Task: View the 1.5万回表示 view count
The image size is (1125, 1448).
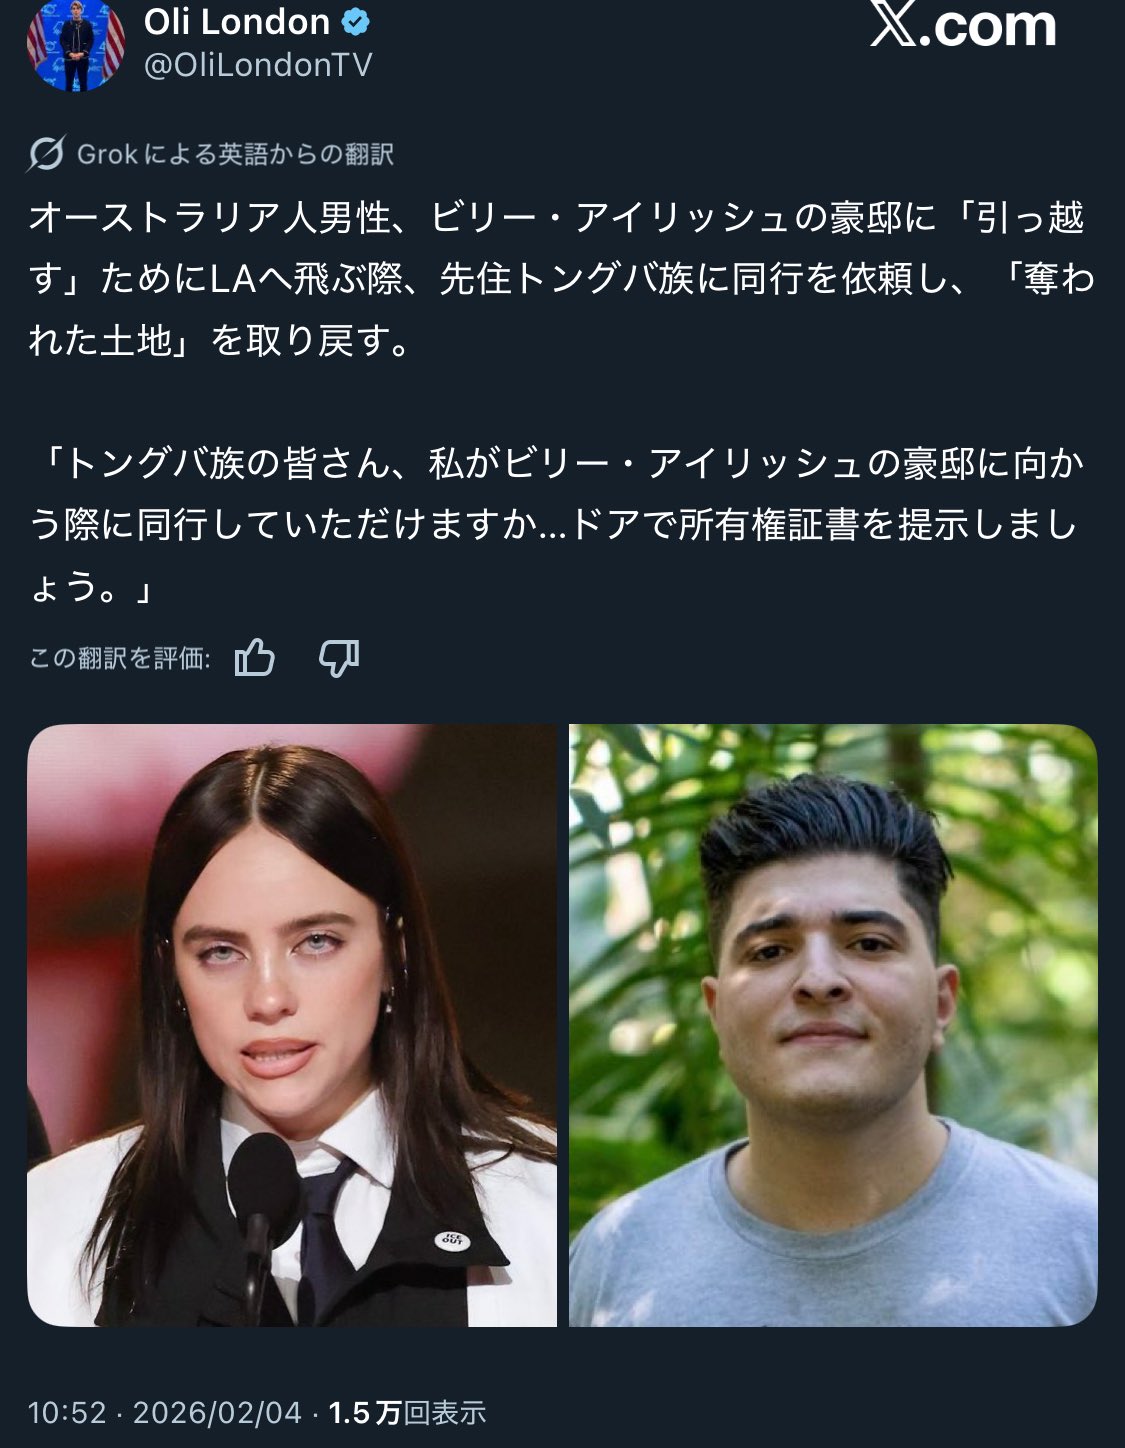Action: tap(407, 1412)
